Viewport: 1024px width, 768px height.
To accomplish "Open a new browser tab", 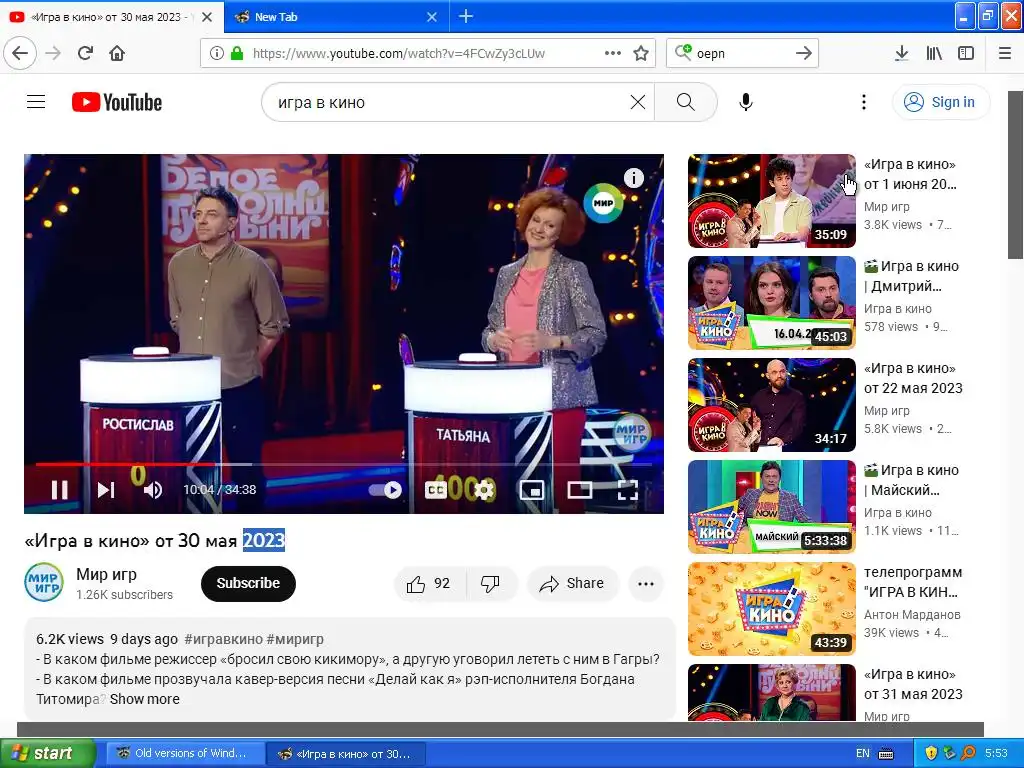I will point(466,16).
